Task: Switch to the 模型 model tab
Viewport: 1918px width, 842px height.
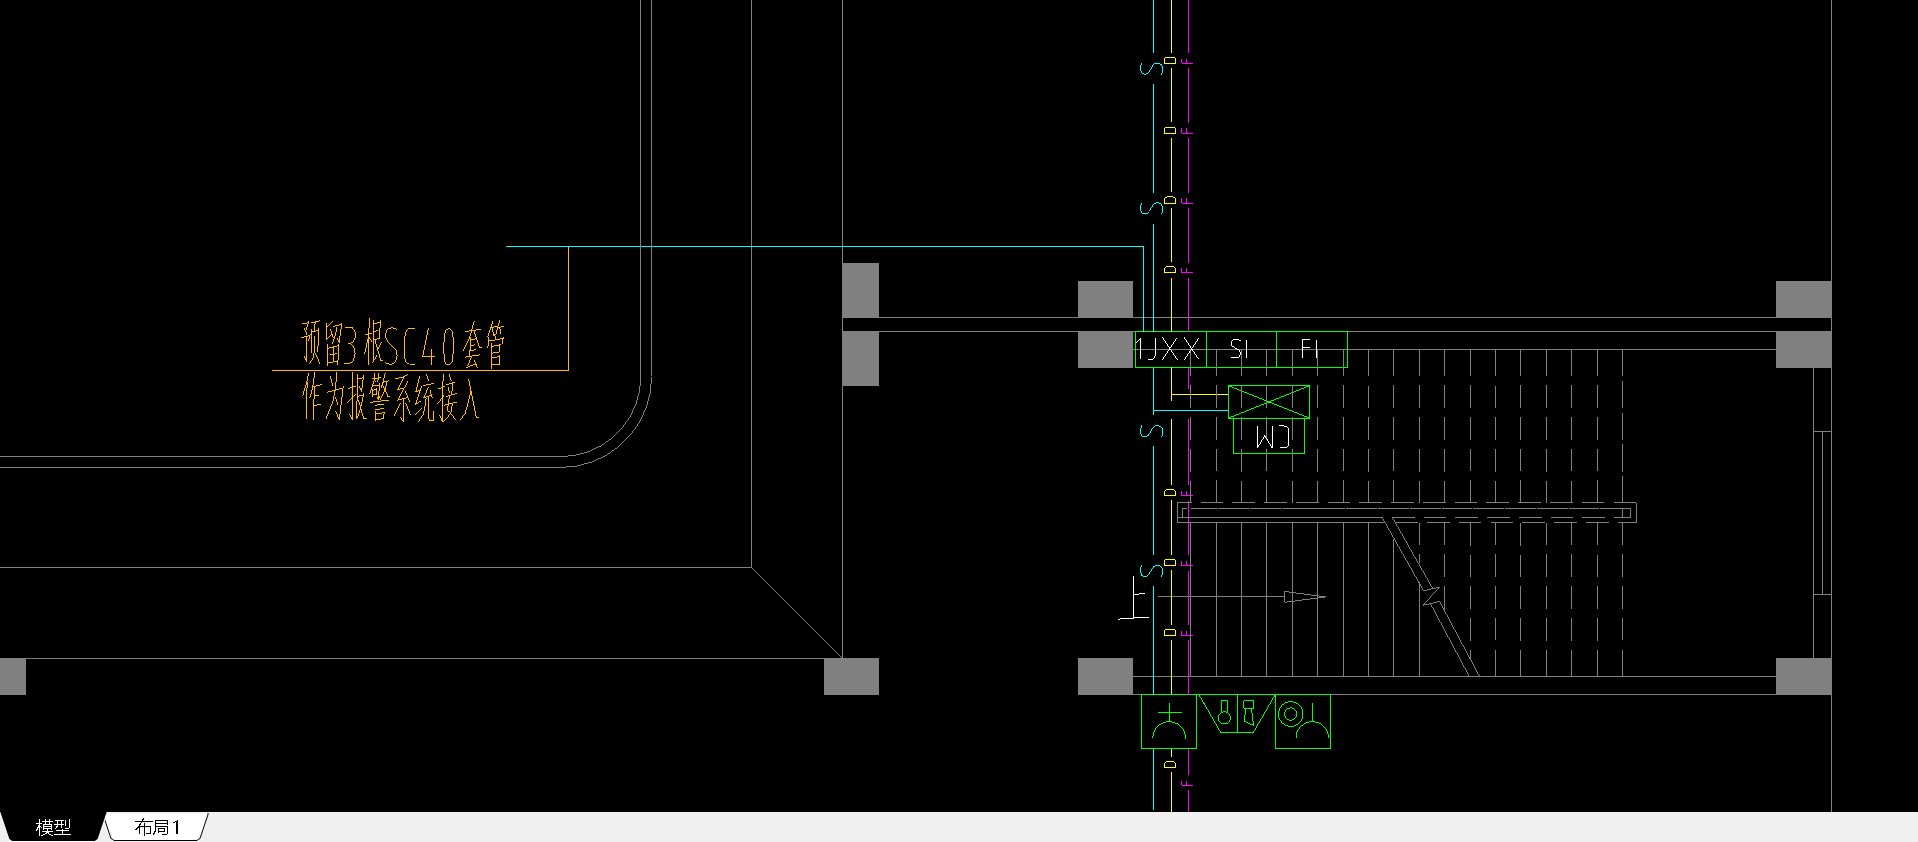Action: [x=53, y=827]
